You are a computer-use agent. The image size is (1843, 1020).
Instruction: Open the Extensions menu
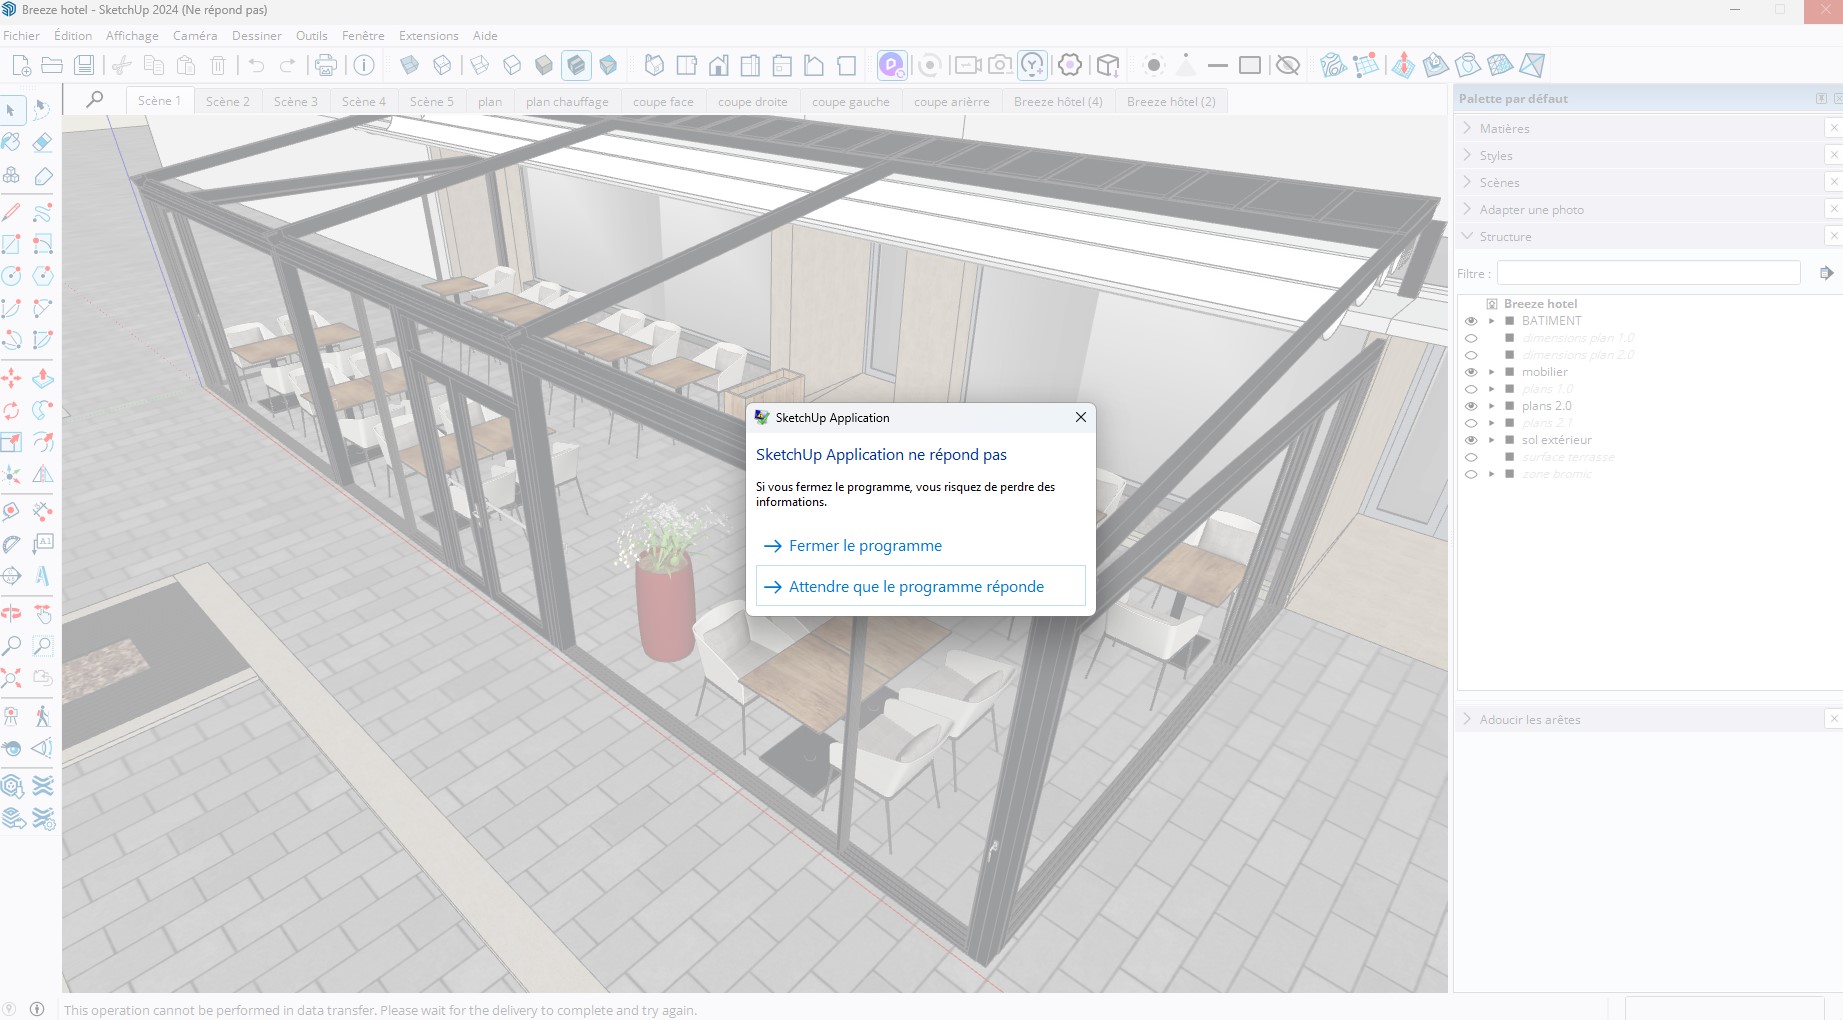(428, 35)
